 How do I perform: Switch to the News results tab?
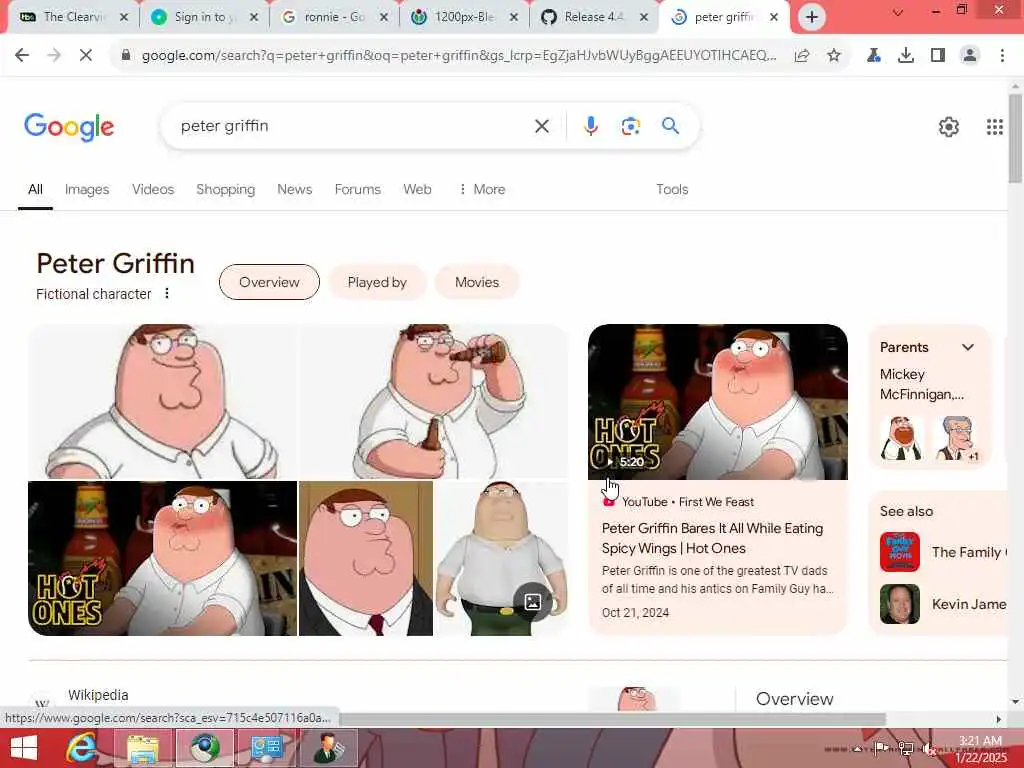pyautogui.click(x=295, y=189)
